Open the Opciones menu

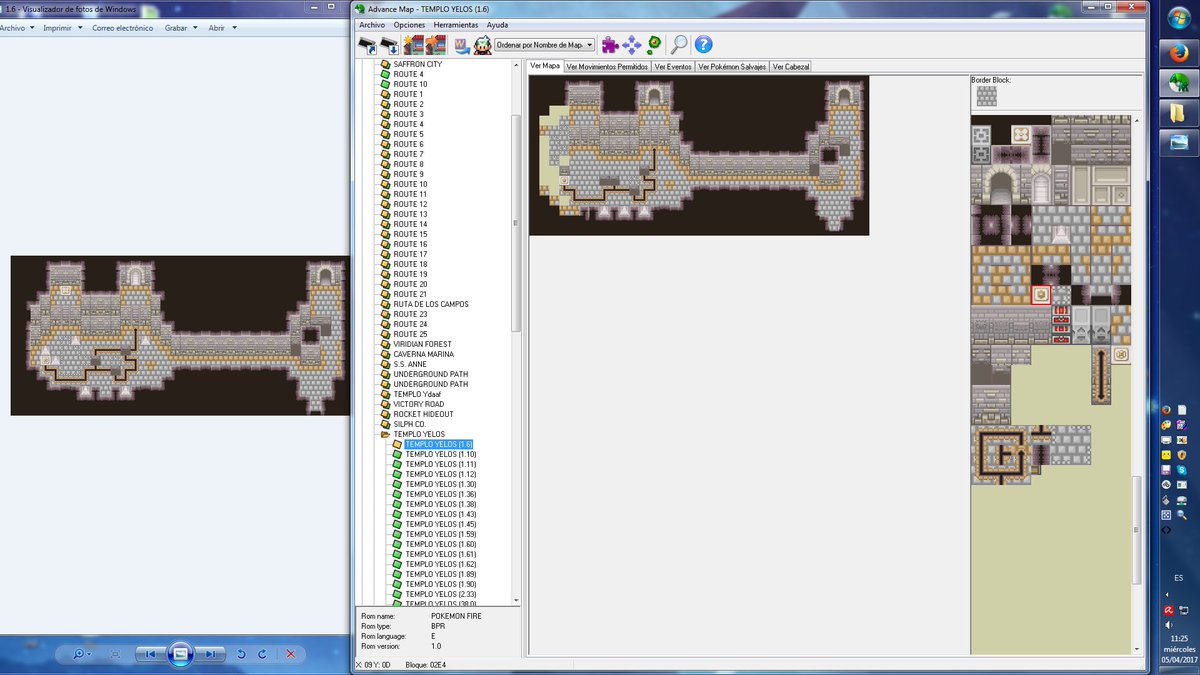point(409,24)
